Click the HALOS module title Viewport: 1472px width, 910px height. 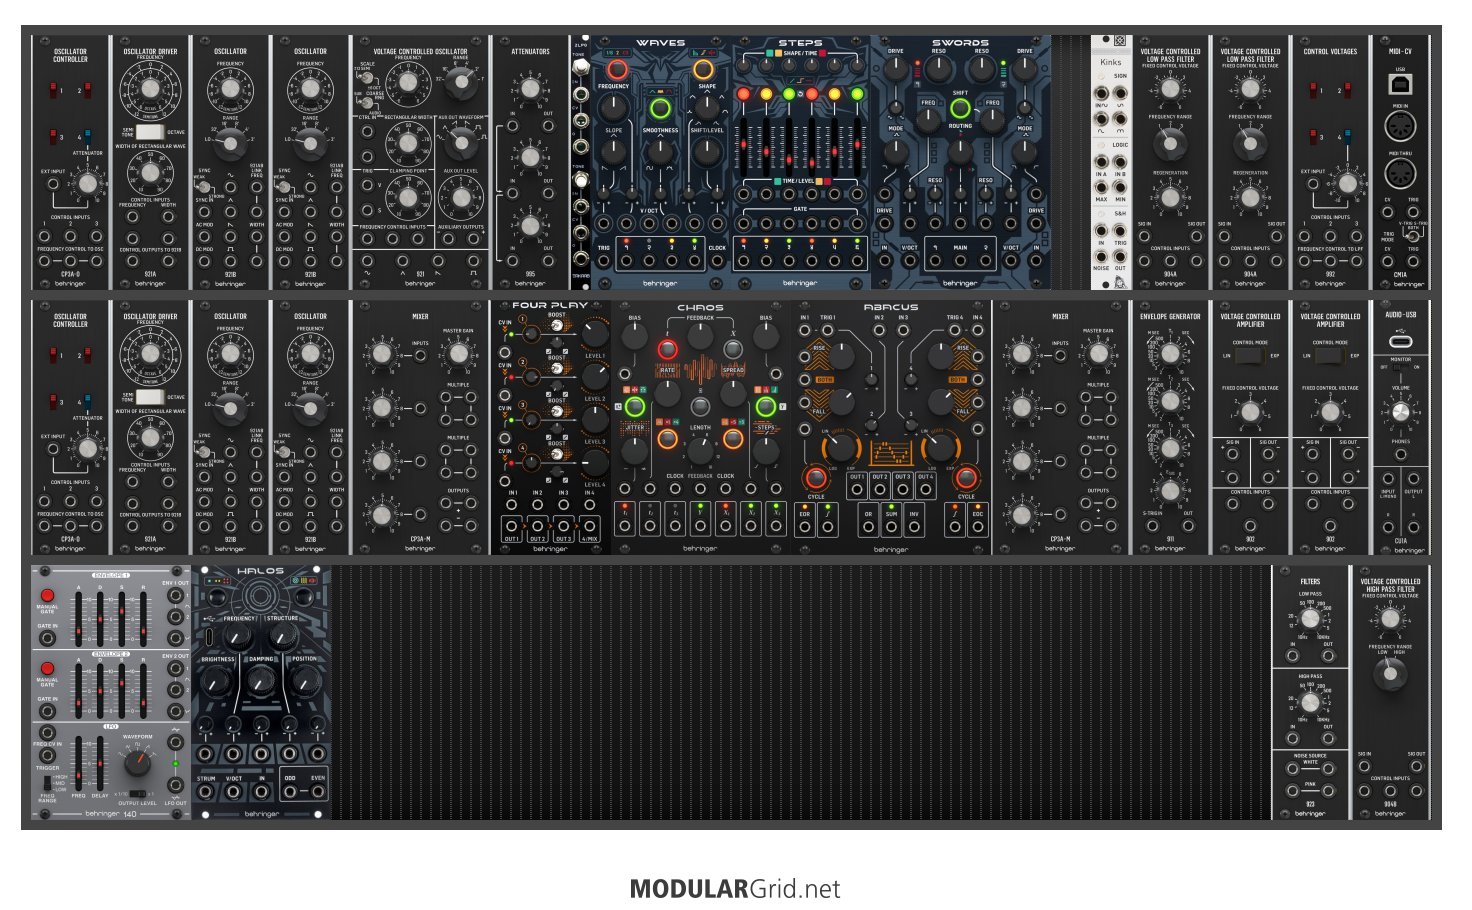click(260, 572)
